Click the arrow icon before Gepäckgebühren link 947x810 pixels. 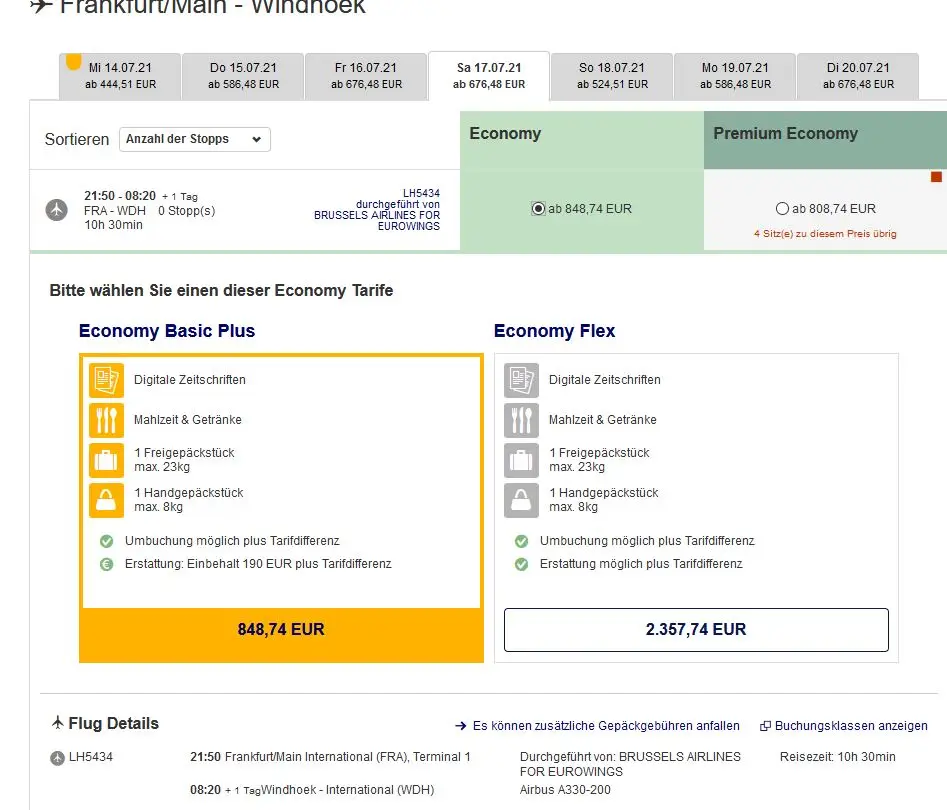461,725
